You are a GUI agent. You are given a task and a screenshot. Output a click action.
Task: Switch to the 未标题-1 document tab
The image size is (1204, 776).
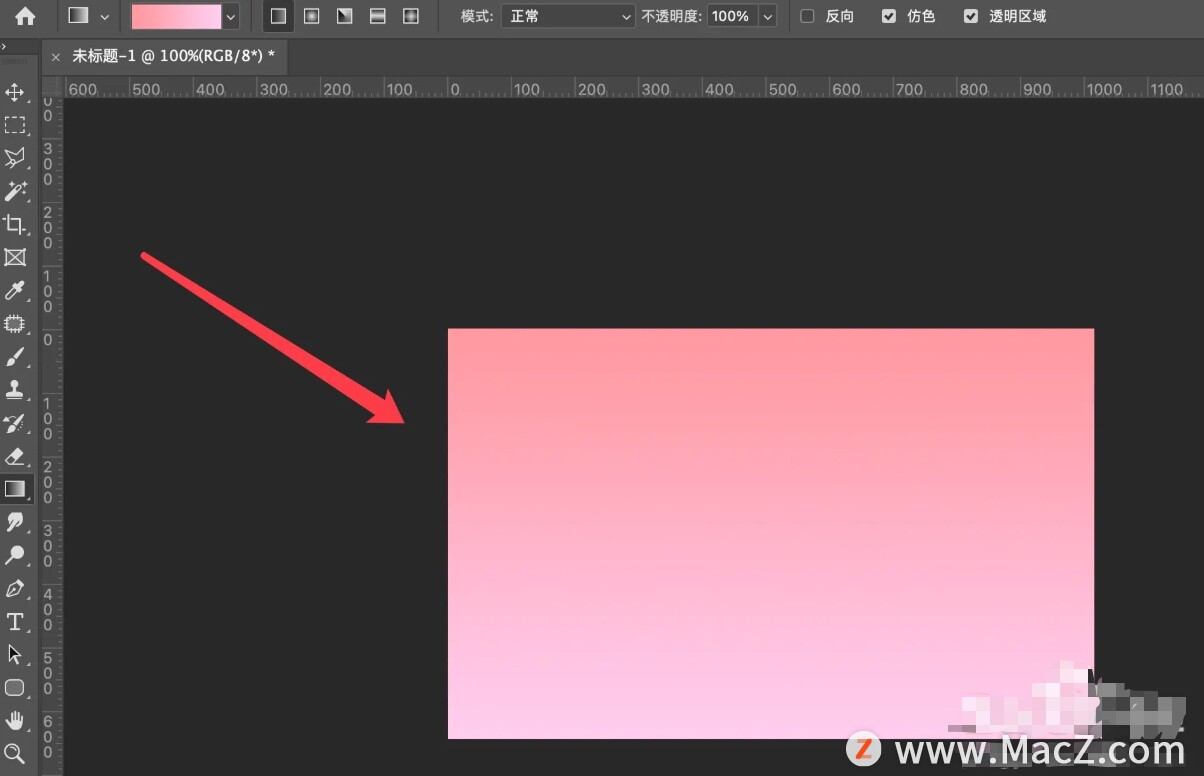click(173, 57)
